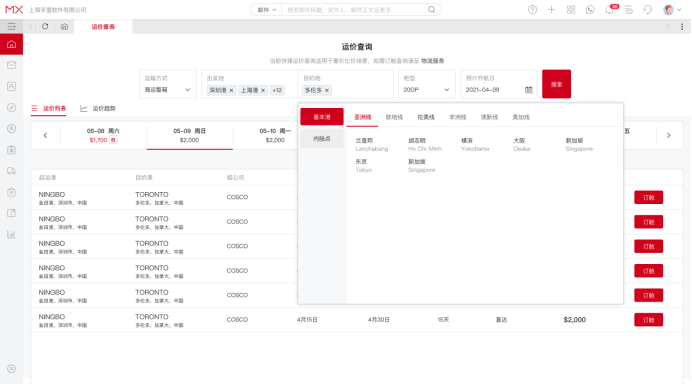Switch to the rate list tab
This screenshot has width=692, height=384.
pos(49,108)
